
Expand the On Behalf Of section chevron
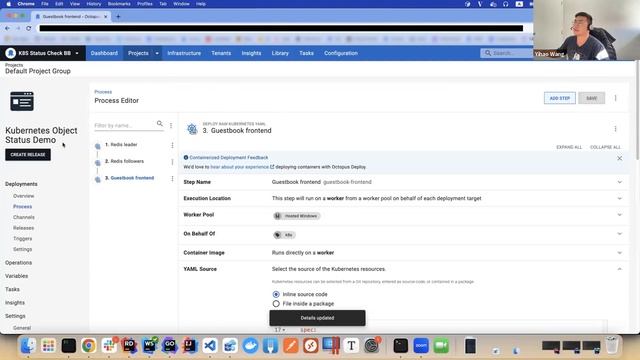(x=620, y=234)
